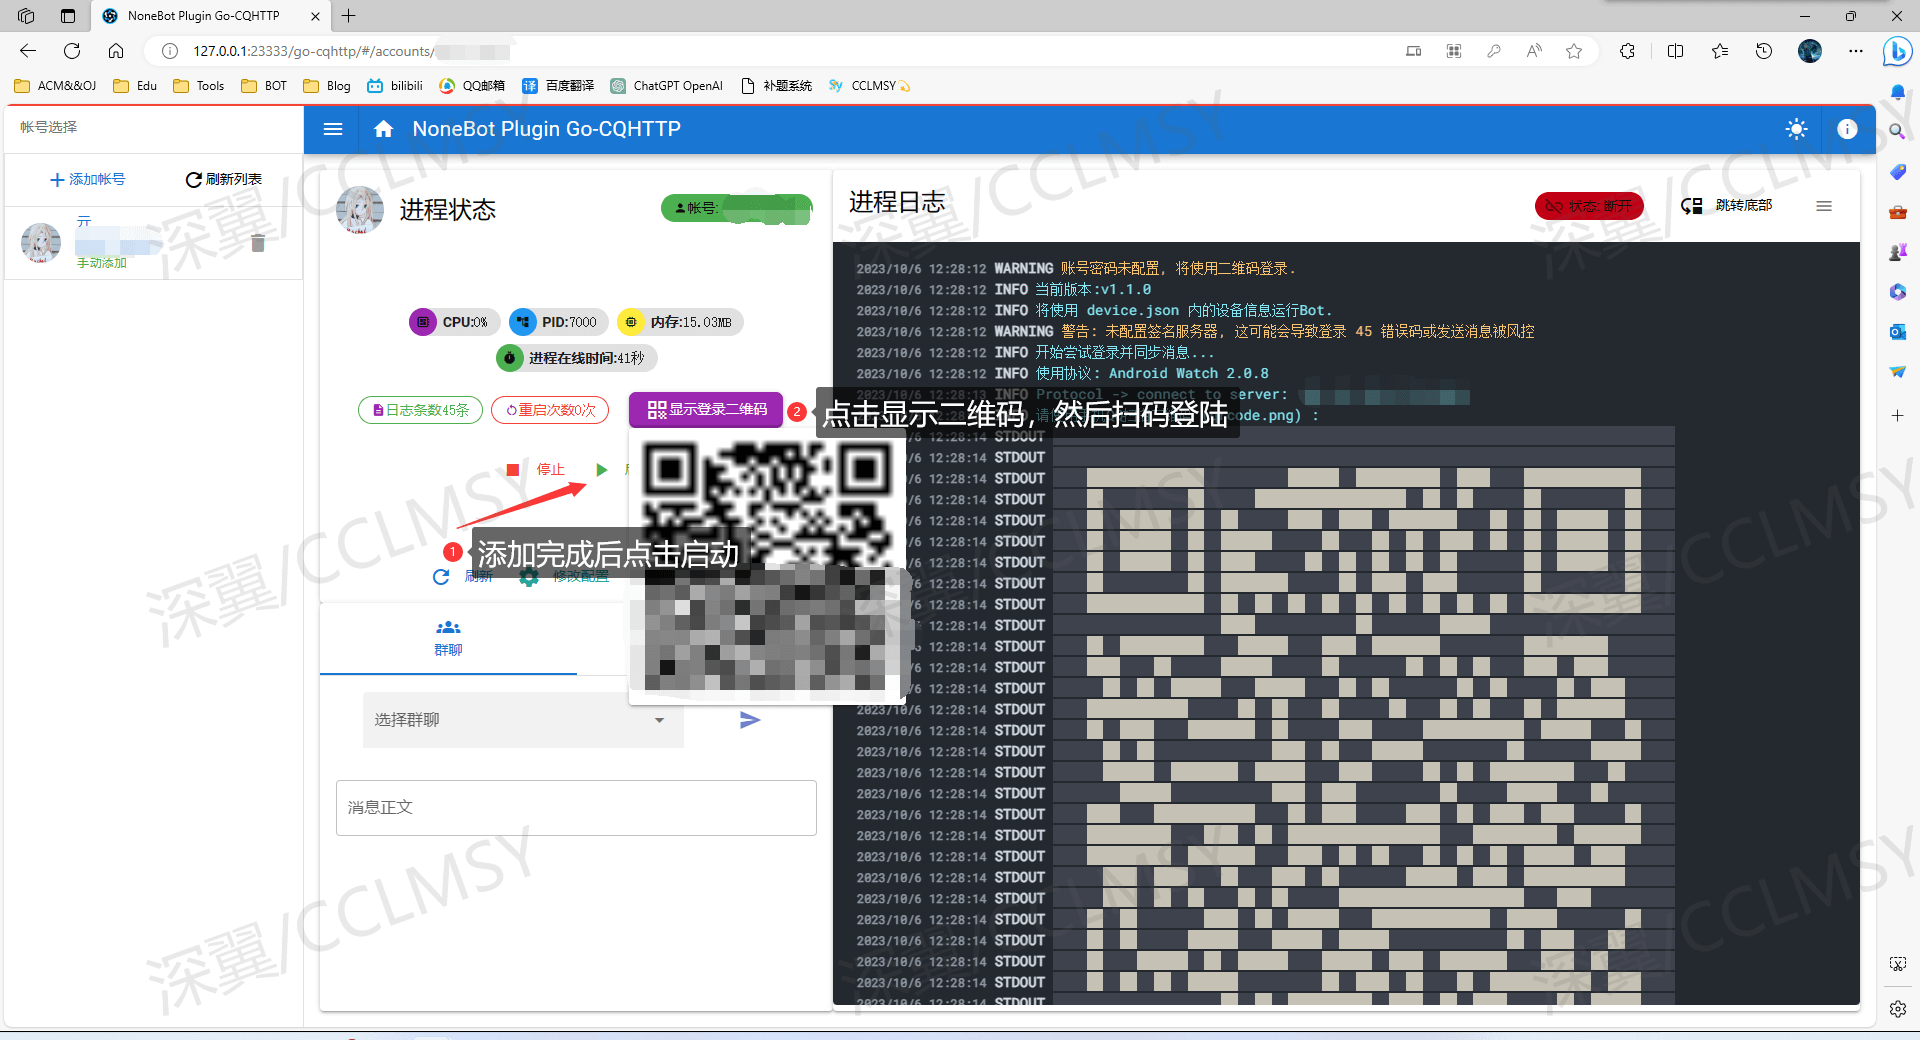Open the CCLMSY bookmark

(868, 86)
